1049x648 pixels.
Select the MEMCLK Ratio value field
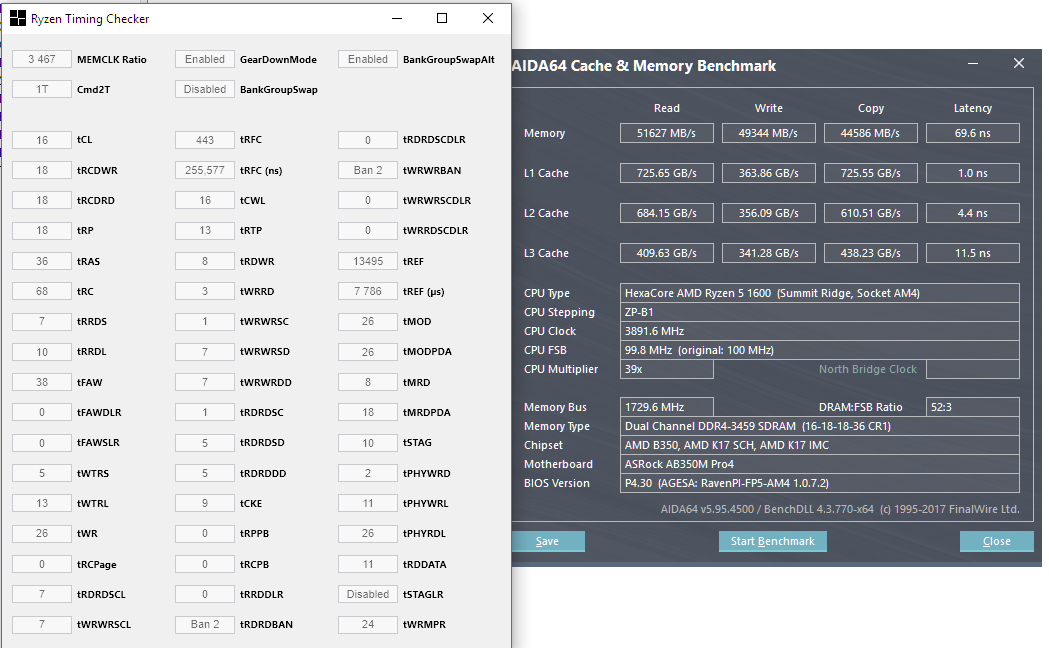tap(42, 59)
